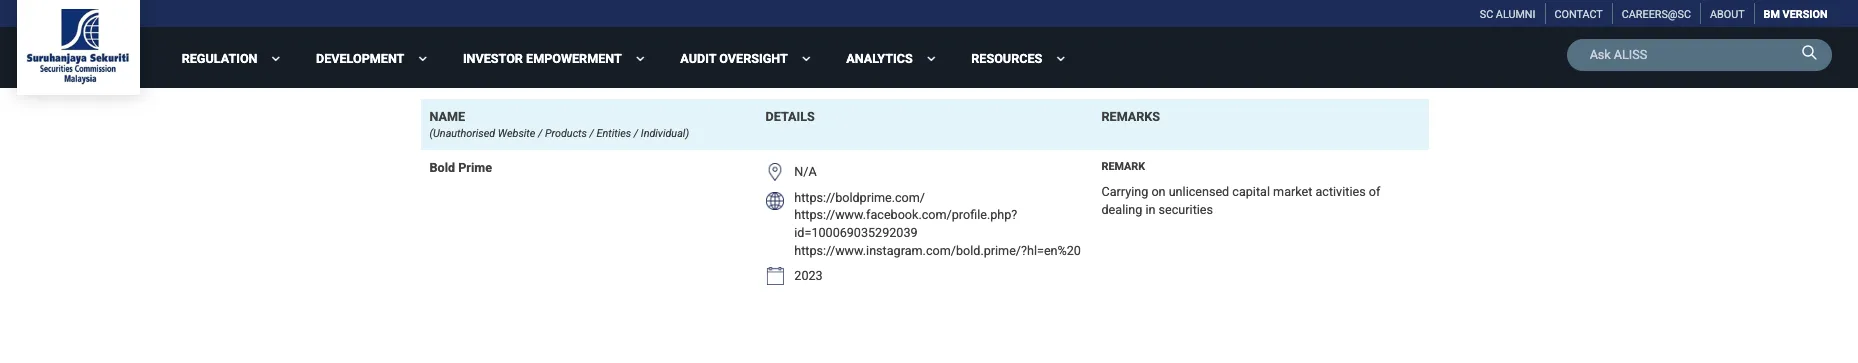
Task: Click the Unauthorised Website / Products subheading
Action: 559,134
